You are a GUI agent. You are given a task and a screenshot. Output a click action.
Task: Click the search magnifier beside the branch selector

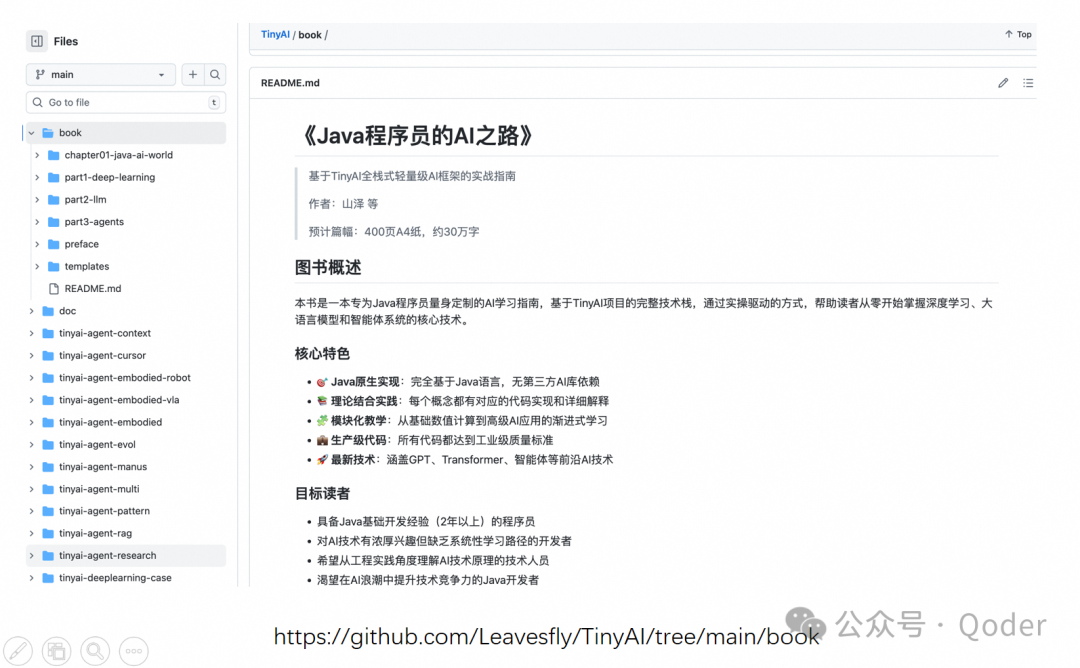coord(215,74)
